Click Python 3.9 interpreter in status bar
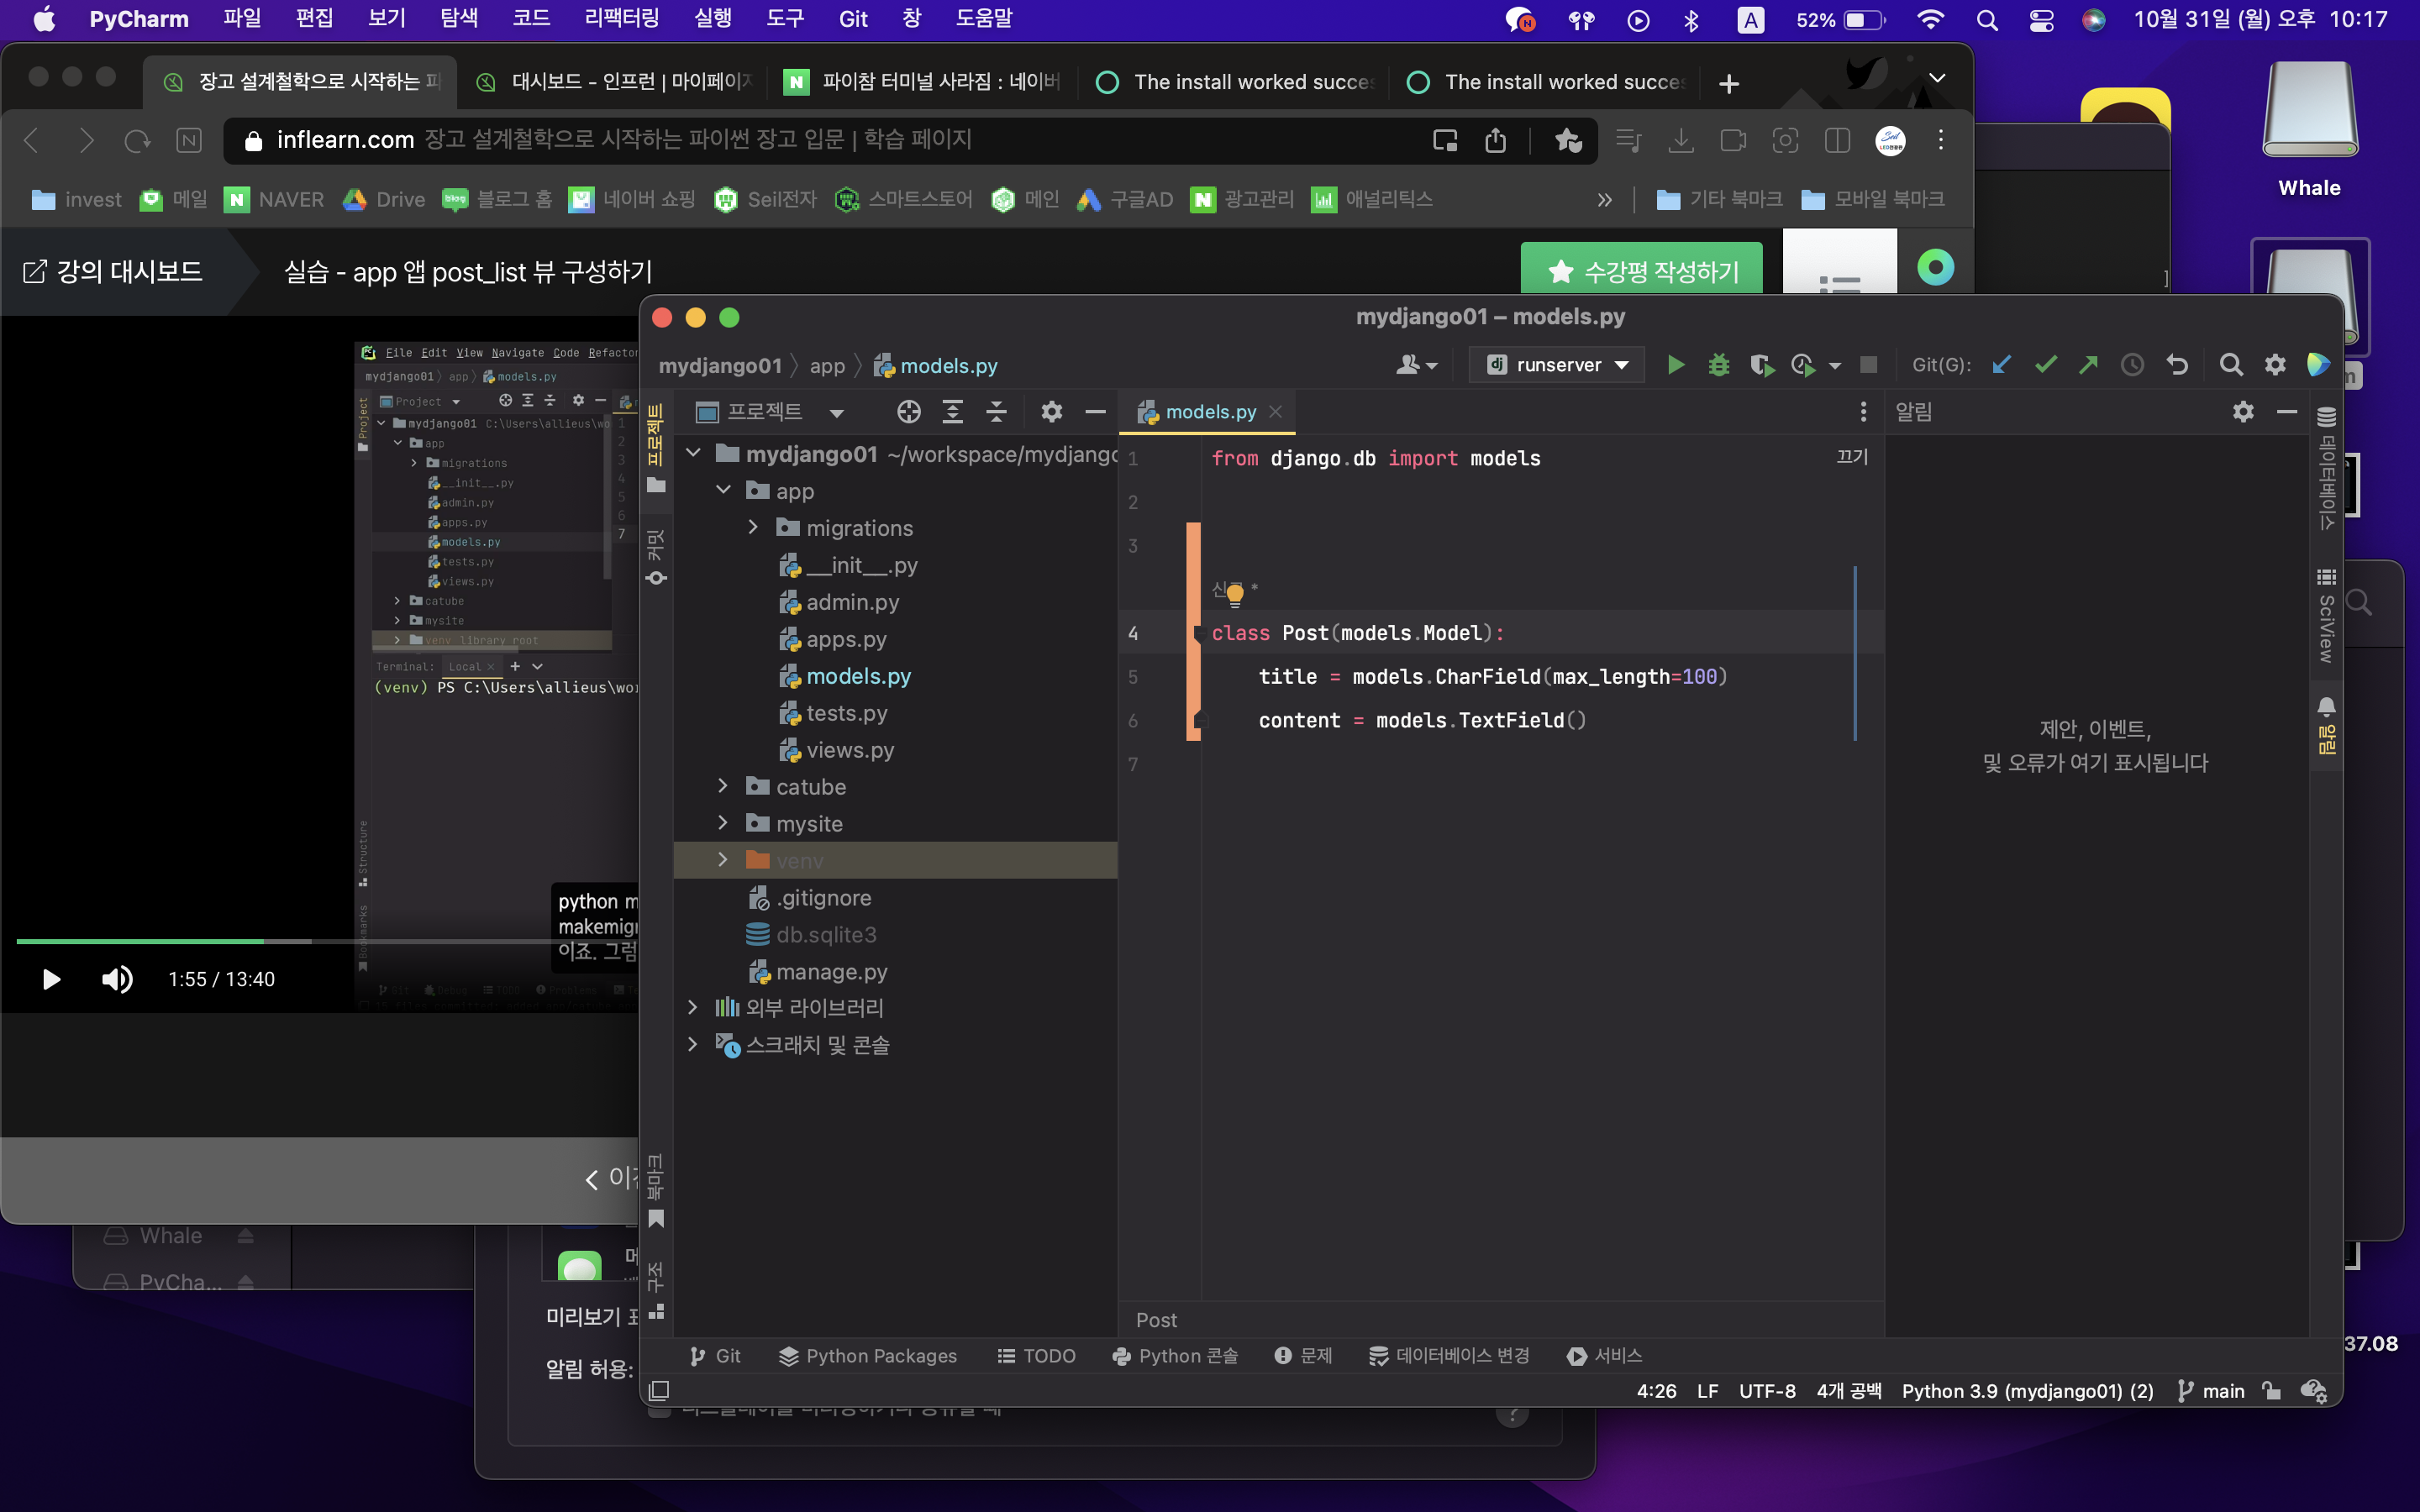This screenshot has width=2420, height=1512. coord(2027,1391)
